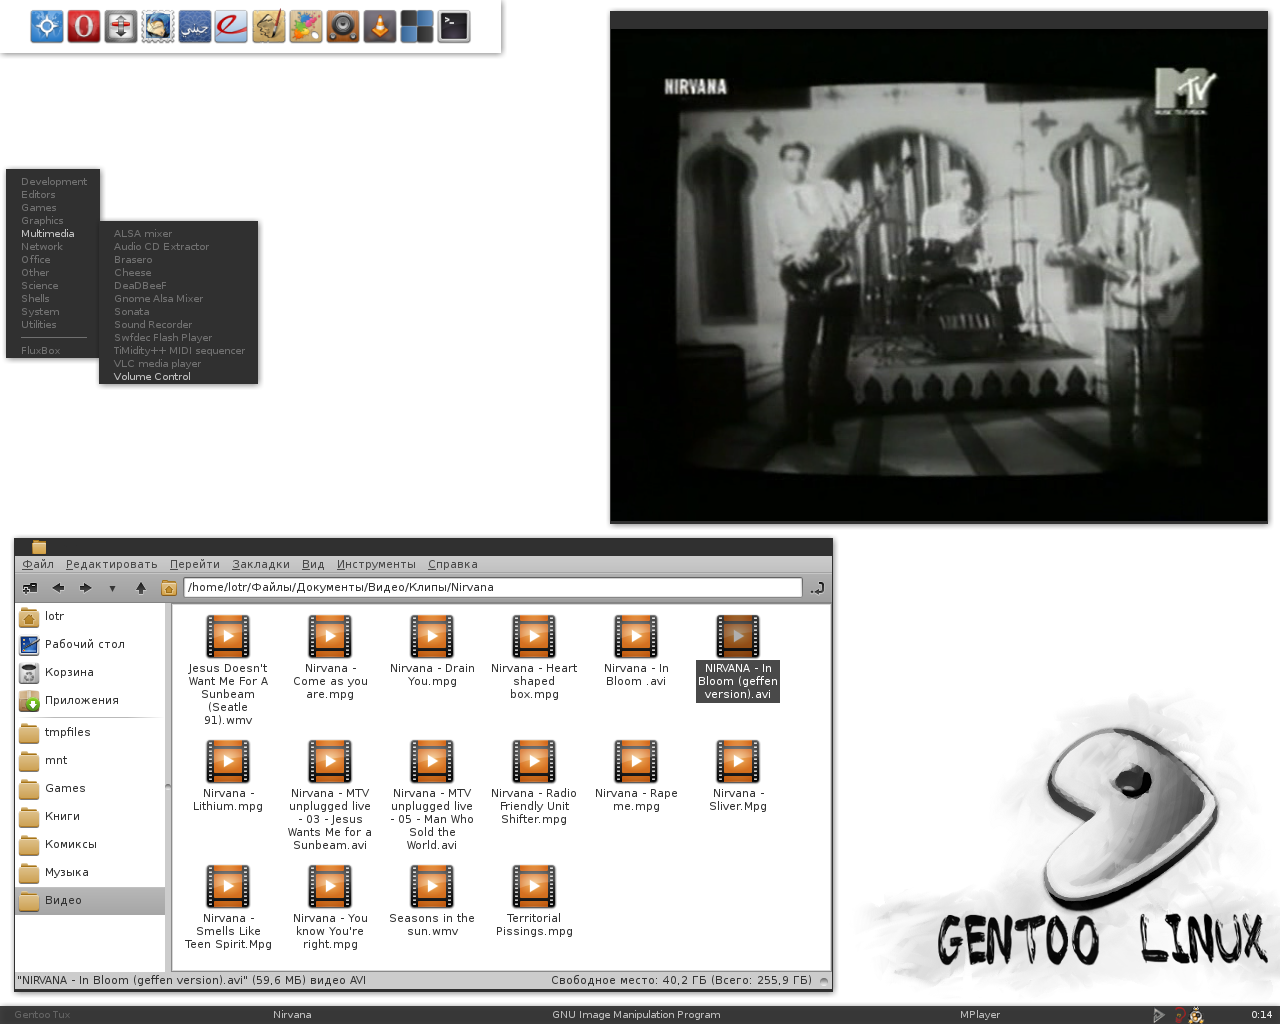Open Комиксы bookmark in the sidebar
The height and width of the screenshot is (1024, 1280).
pos(90,845)
